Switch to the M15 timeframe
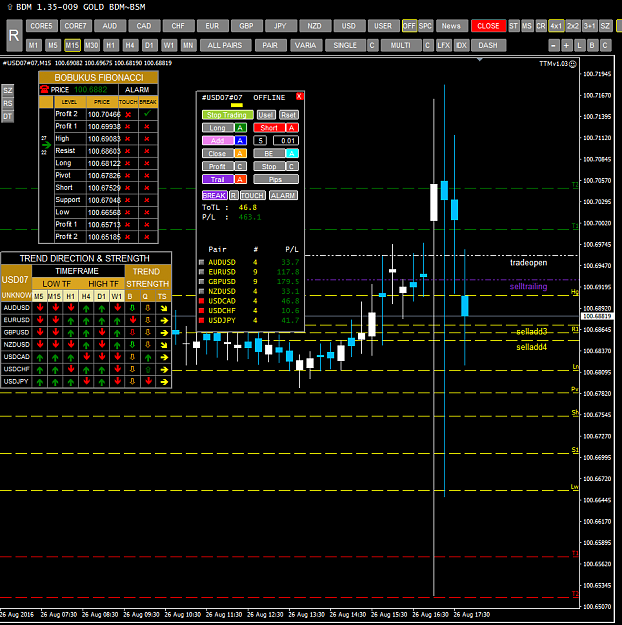The image size is (622, 625). [72, 45]
